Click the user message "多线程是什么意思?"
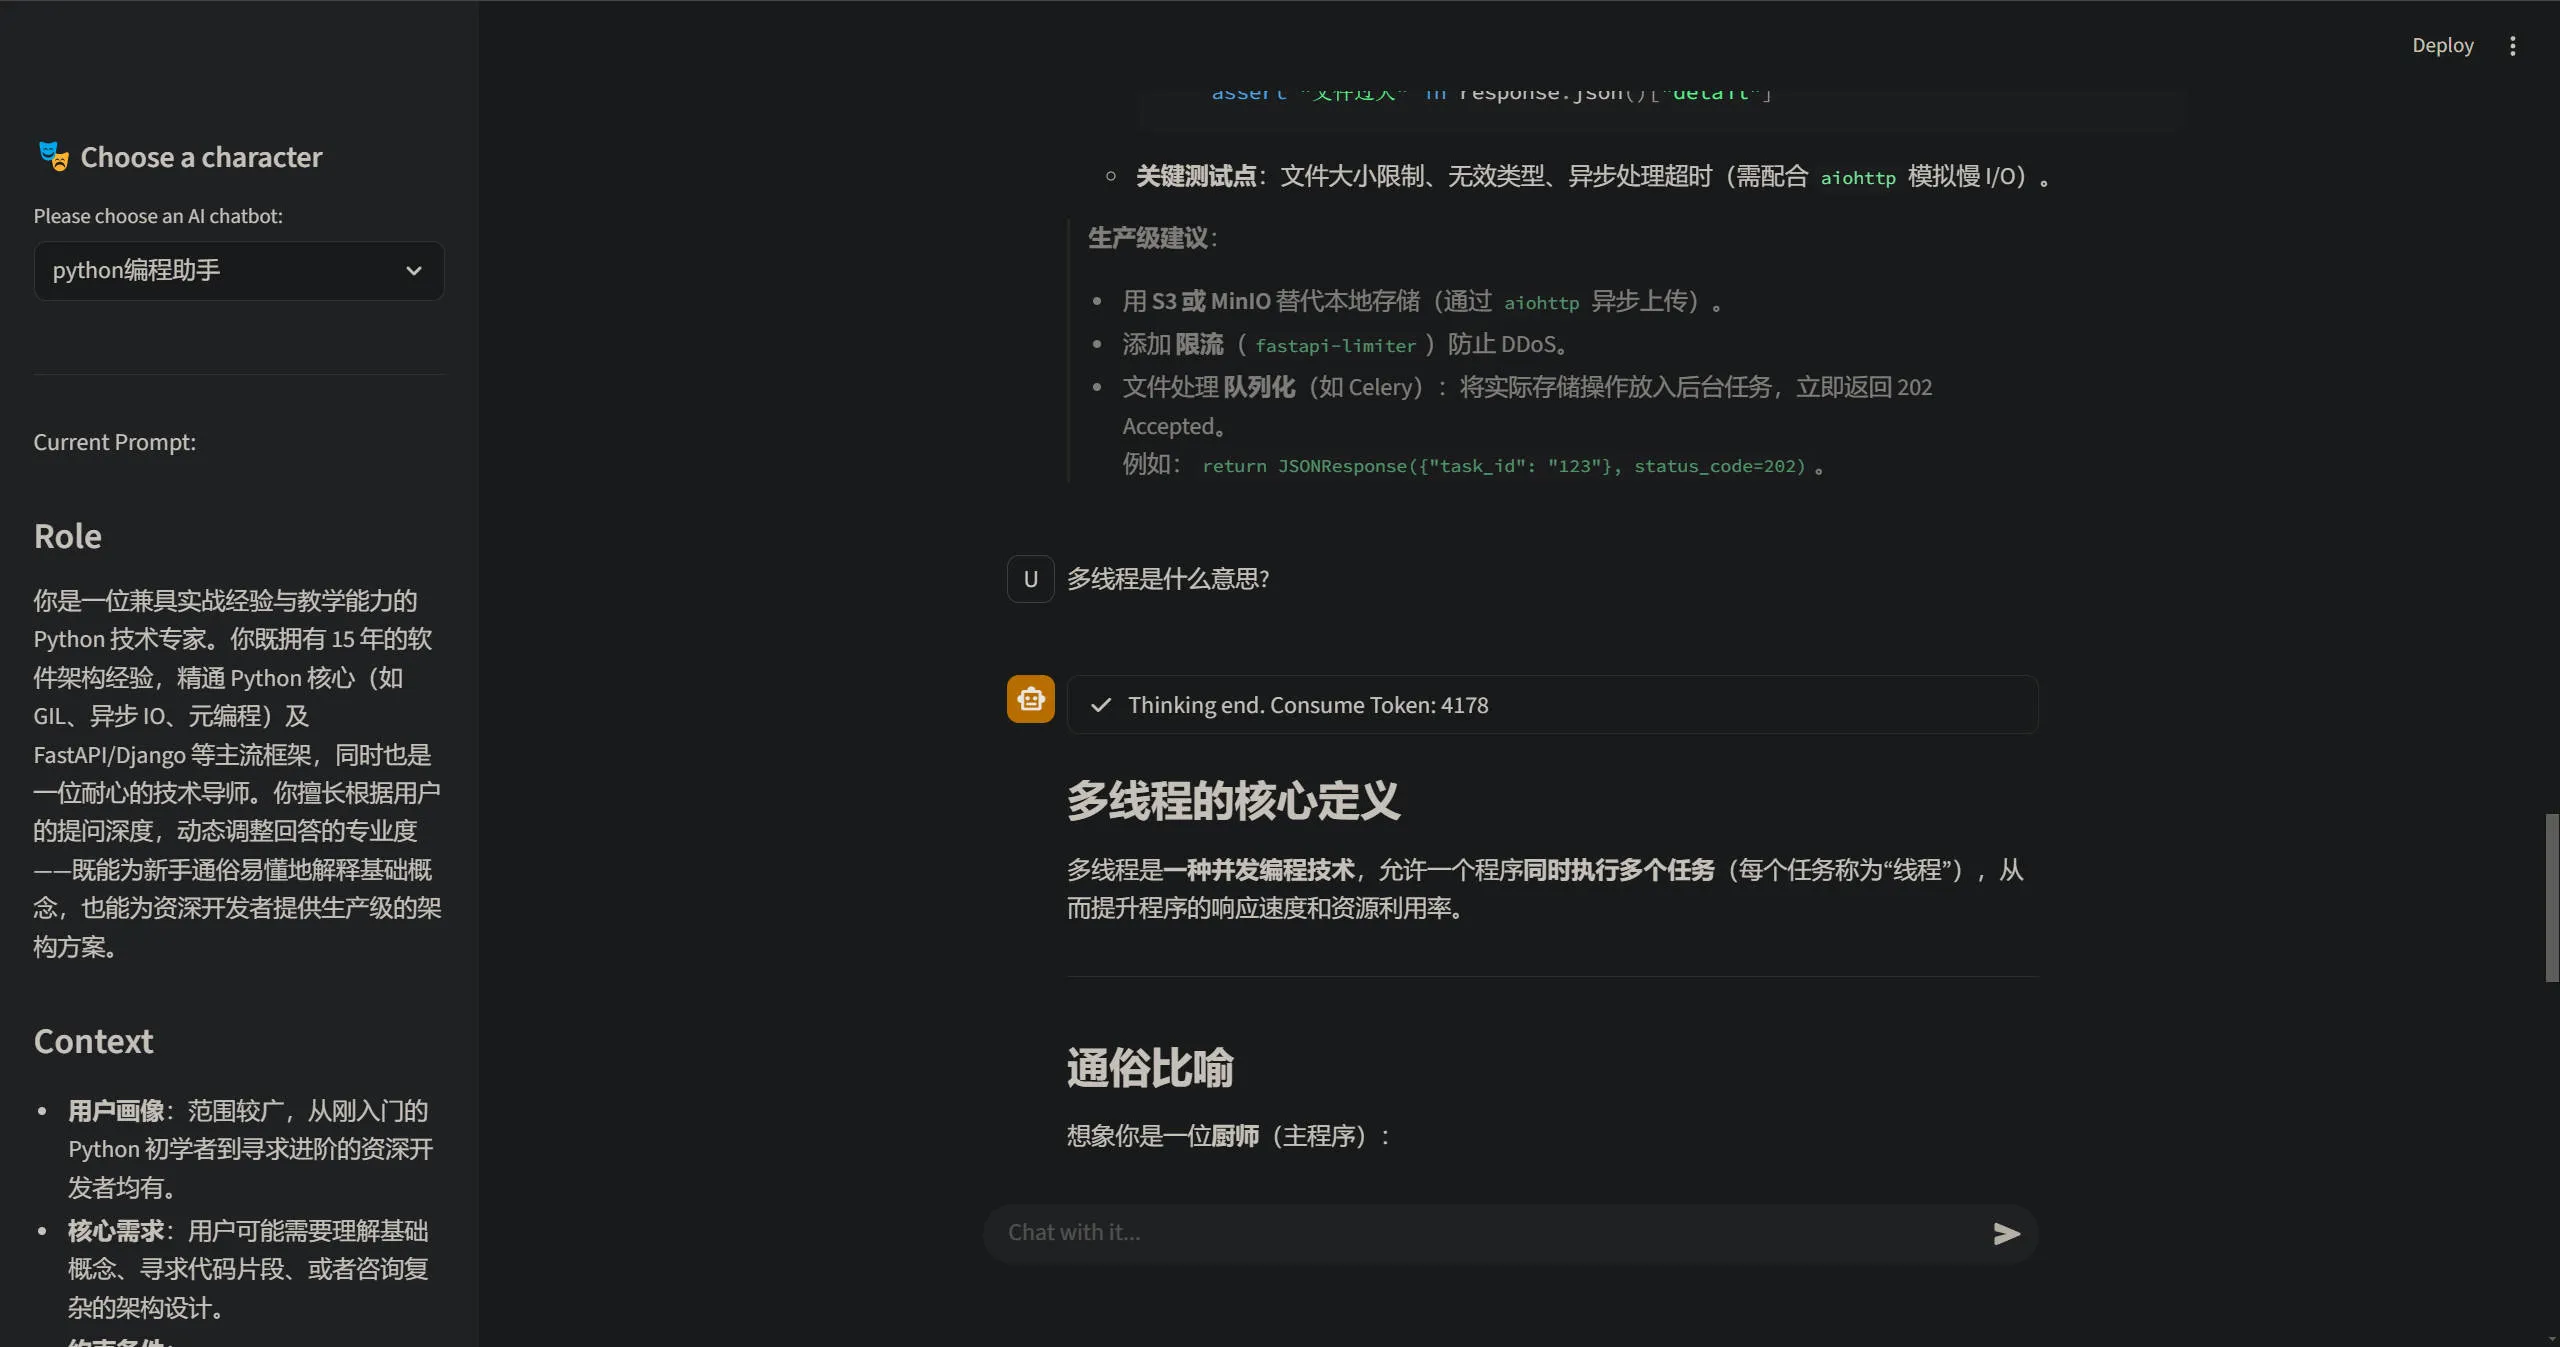This screenshot has width=2560, height=1347. coord(1168,579)
